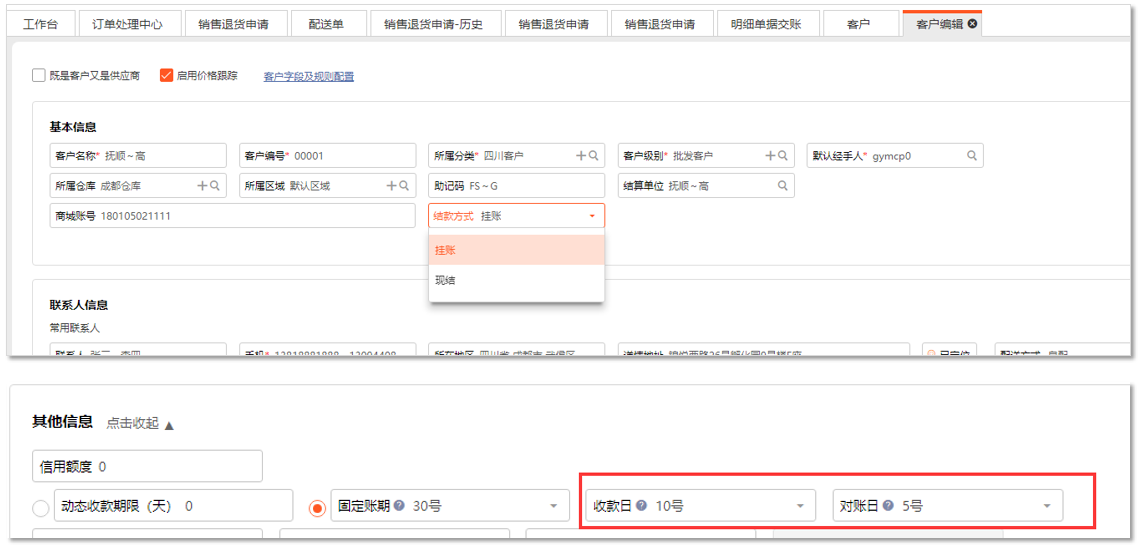The width and height of the screenshot is (1141, 546).
Task: Click the 商城账号 input field
Action: [233, 216]
